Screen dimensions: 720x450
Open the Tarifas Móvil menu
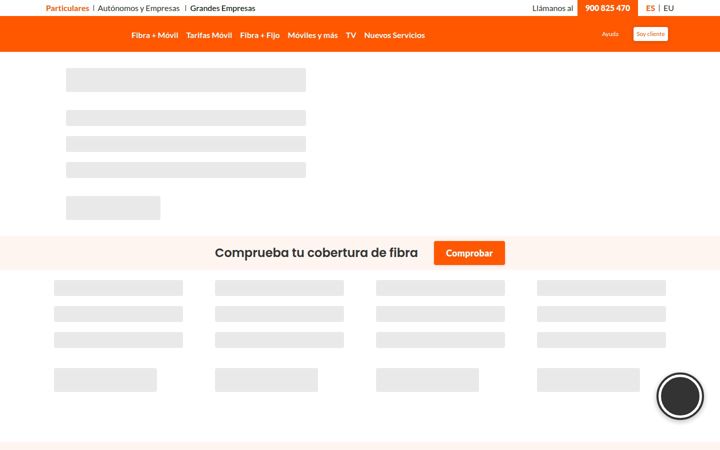tap(209, 35)
